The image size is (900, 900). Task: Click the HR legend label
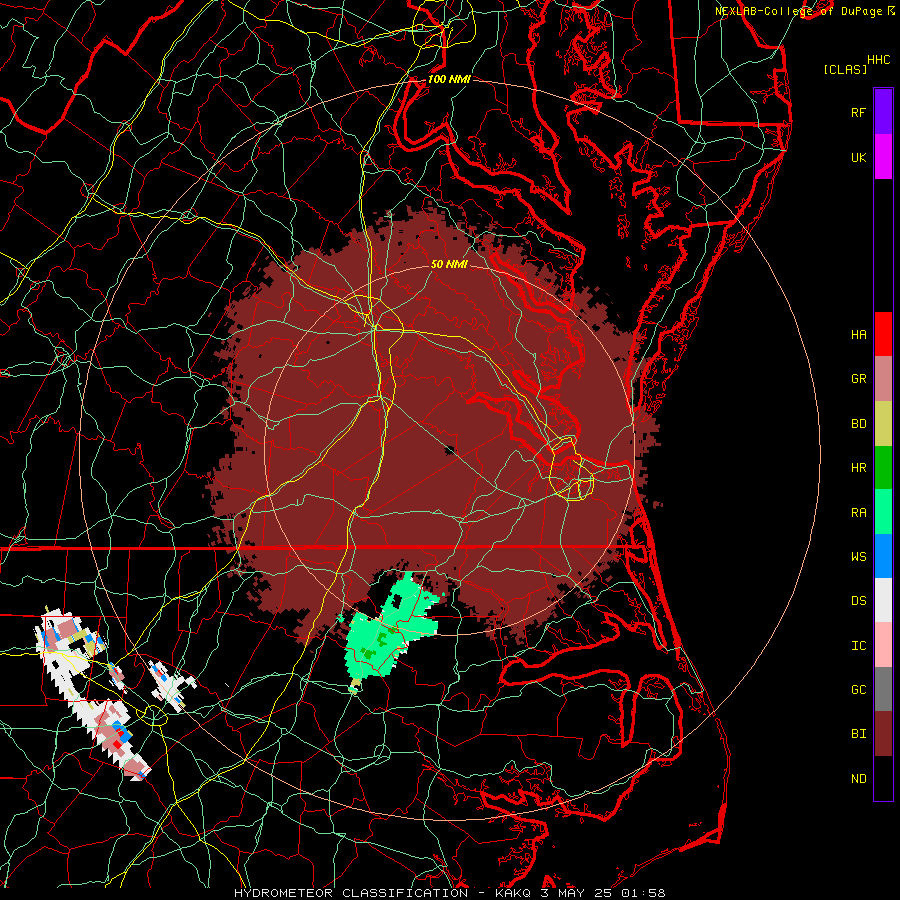click(x=858, y=468)
